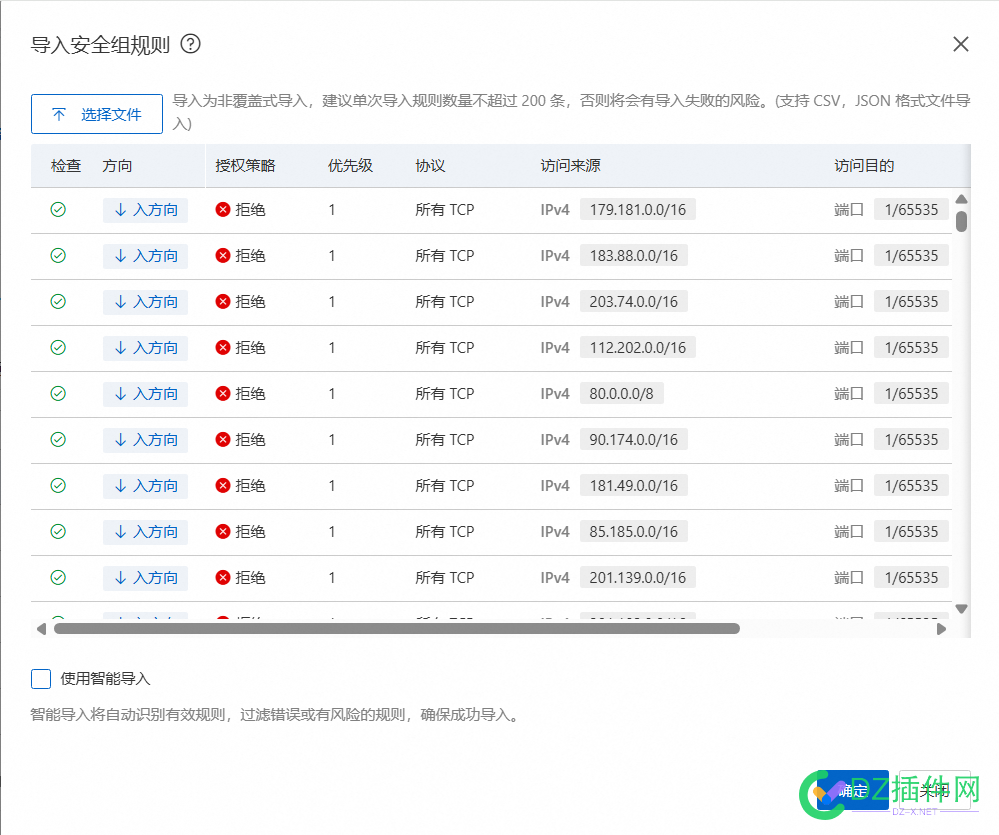This screenshot has width=999, height=835.
Task: Click the horizontal scrollbar below the rule list
Action: [400, 628]
